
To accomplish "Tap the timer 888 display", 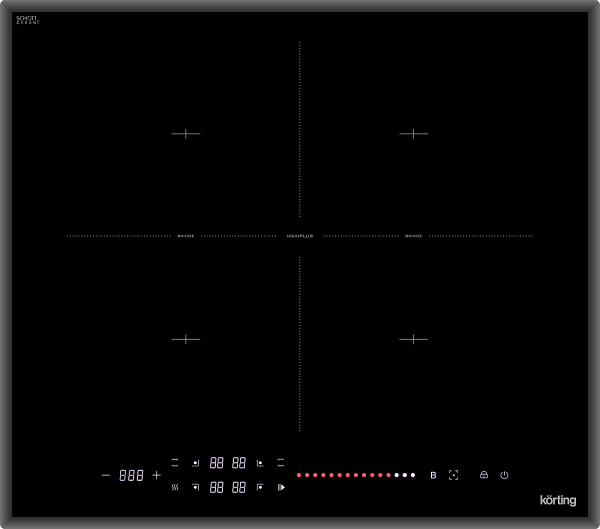I will pos(131,475).
